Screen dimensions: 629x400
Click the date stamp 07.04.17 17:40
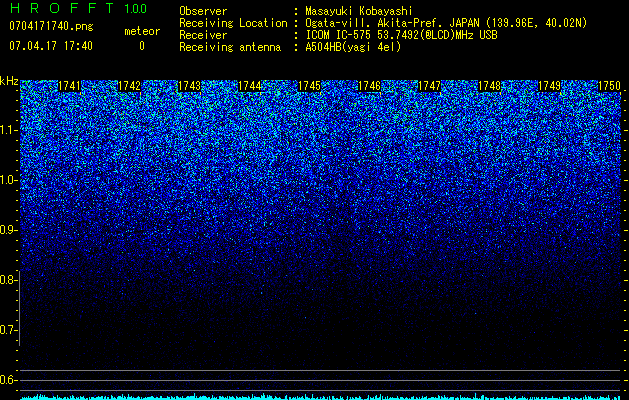coord(51,46)
